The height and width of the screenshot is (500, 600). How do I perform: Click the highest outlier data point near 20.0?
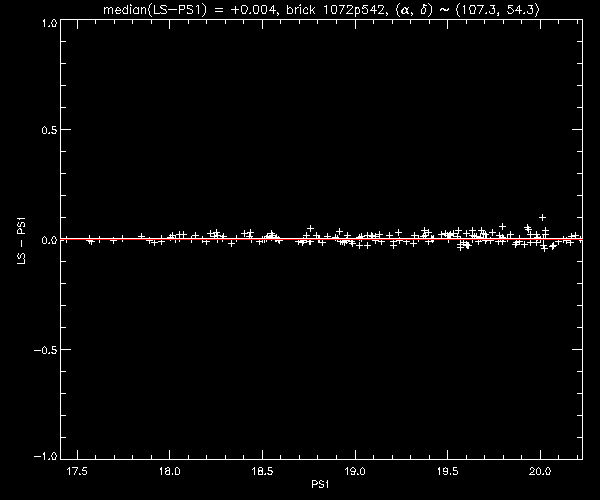pos(542,217)
